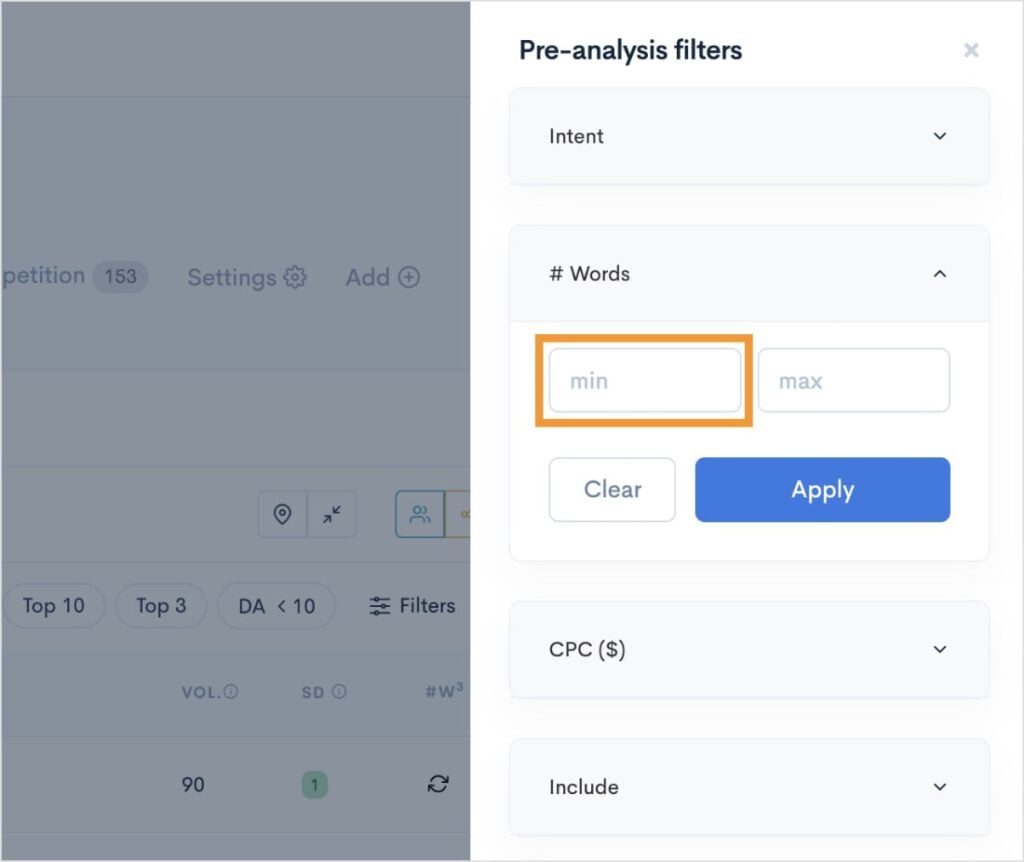Click the info icon beside SD
The image size is (1024, 862).
[339, 691]
